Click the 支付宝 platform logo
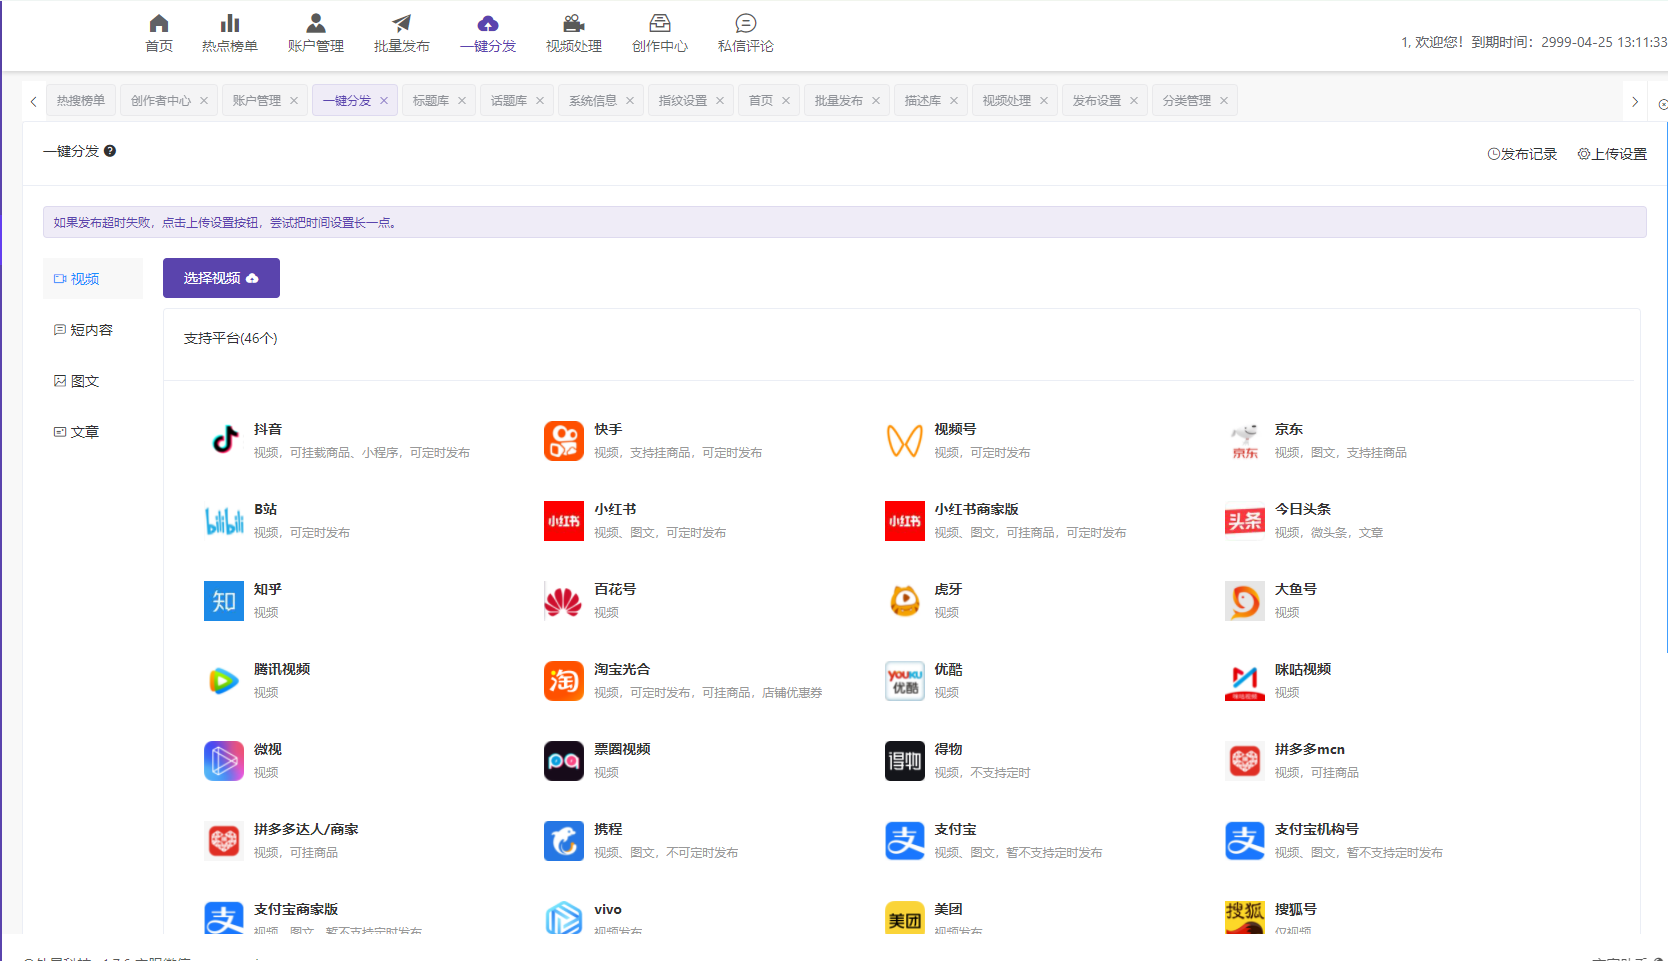The width and height of the screenshot is (1668, 961). pyautogui.click(x=905, y=841)
